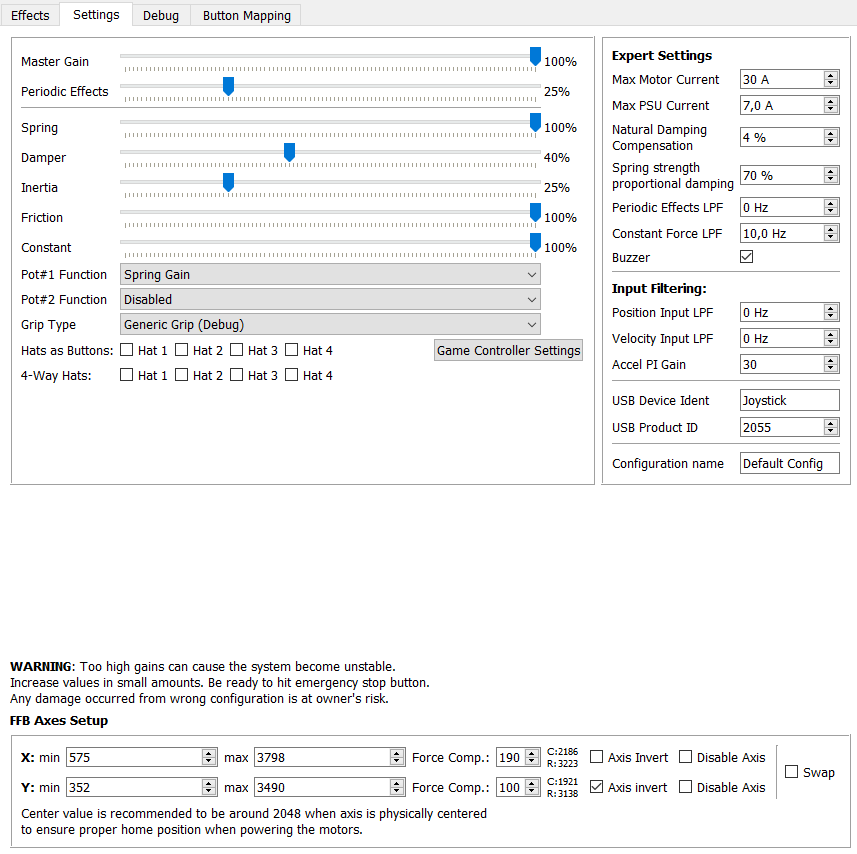Increase X axis Force Comp. value
This screenshot has width=857, height=854.
532,753
